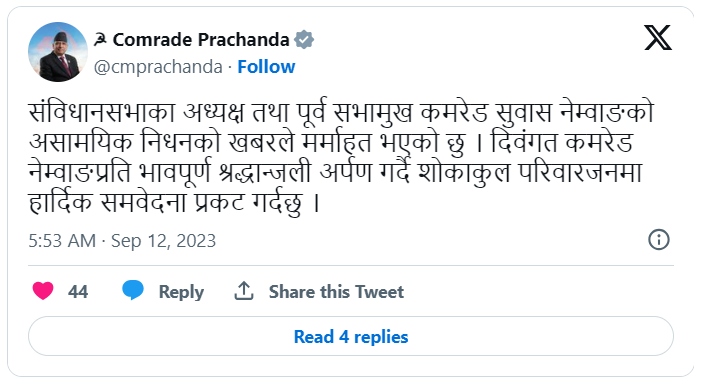
Task: Follow the cmprachanda account
Action: pos(266,67)
